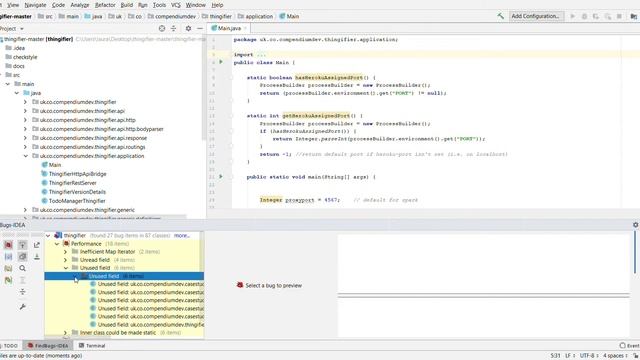Select ThingifierVersionDetails in the Project tree
The height and width of the screenshot is (360, 640).
77,192
